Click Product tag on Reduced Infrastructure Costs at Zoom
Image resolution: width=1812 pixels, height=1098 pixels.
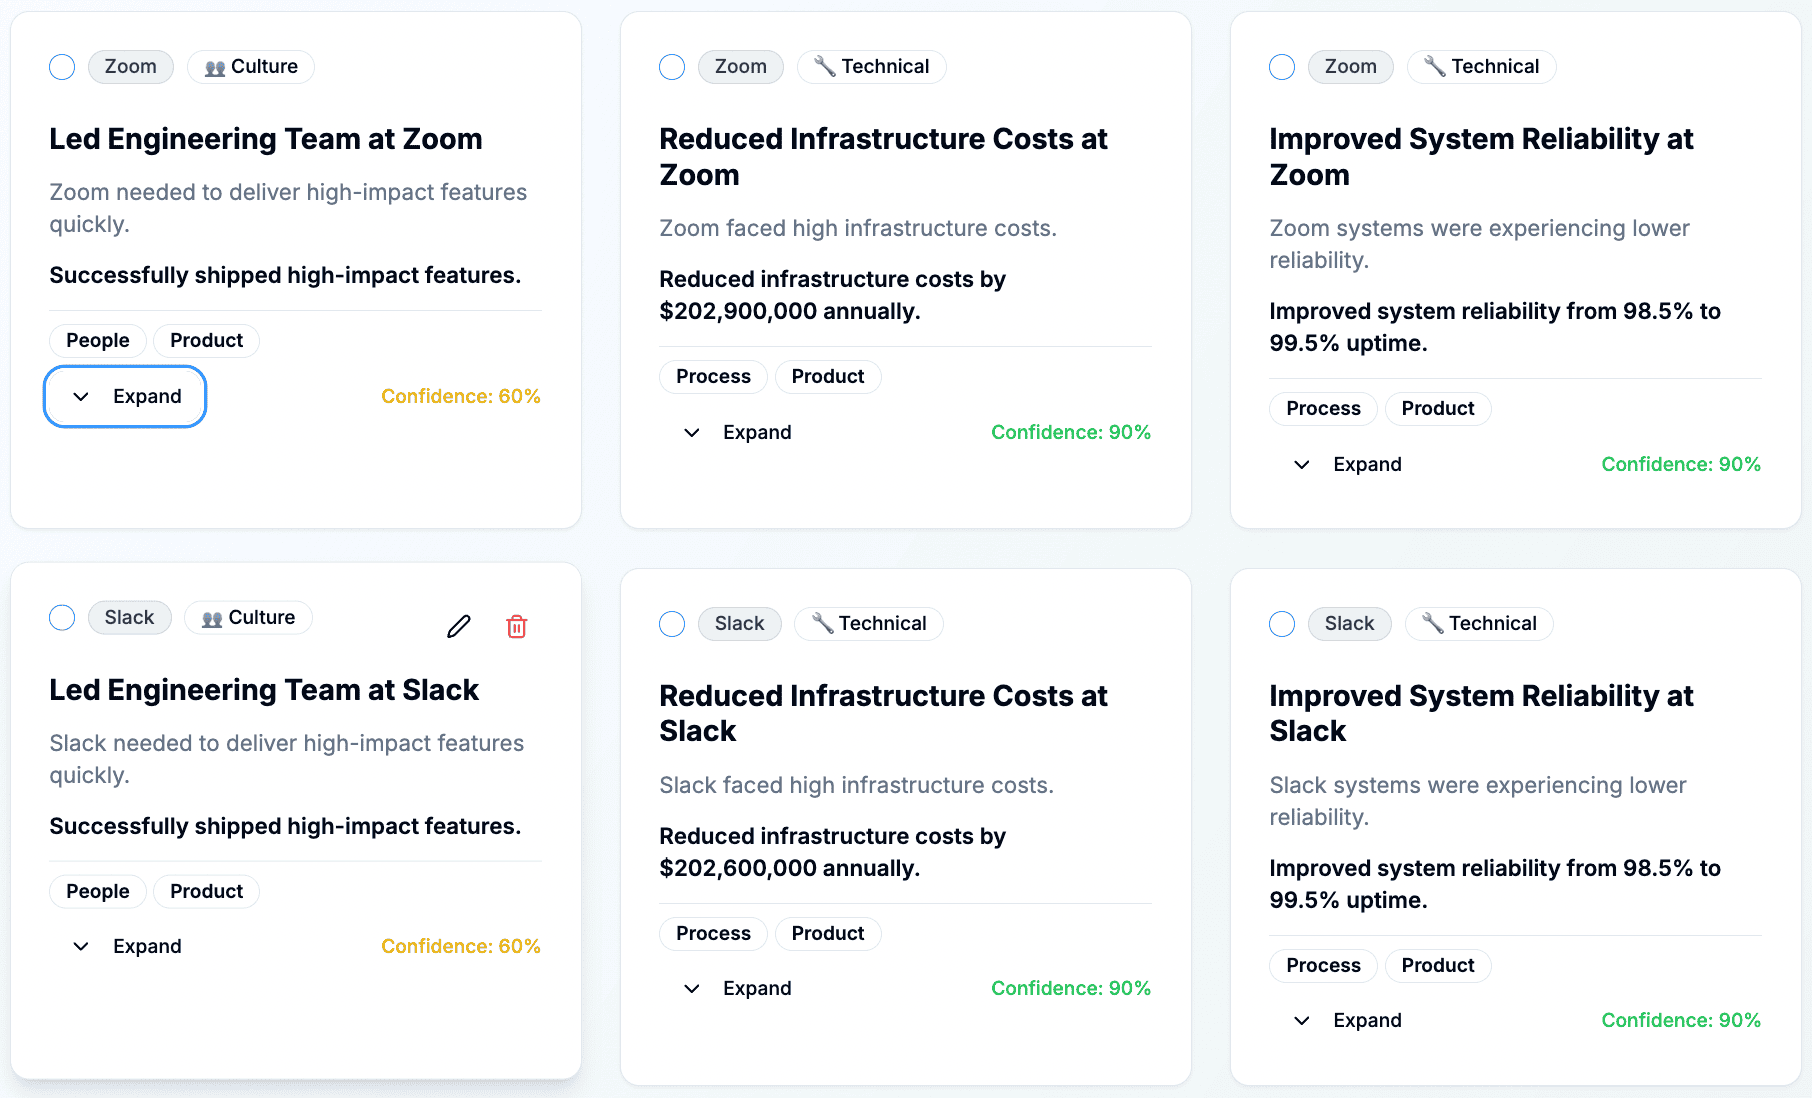828,377
